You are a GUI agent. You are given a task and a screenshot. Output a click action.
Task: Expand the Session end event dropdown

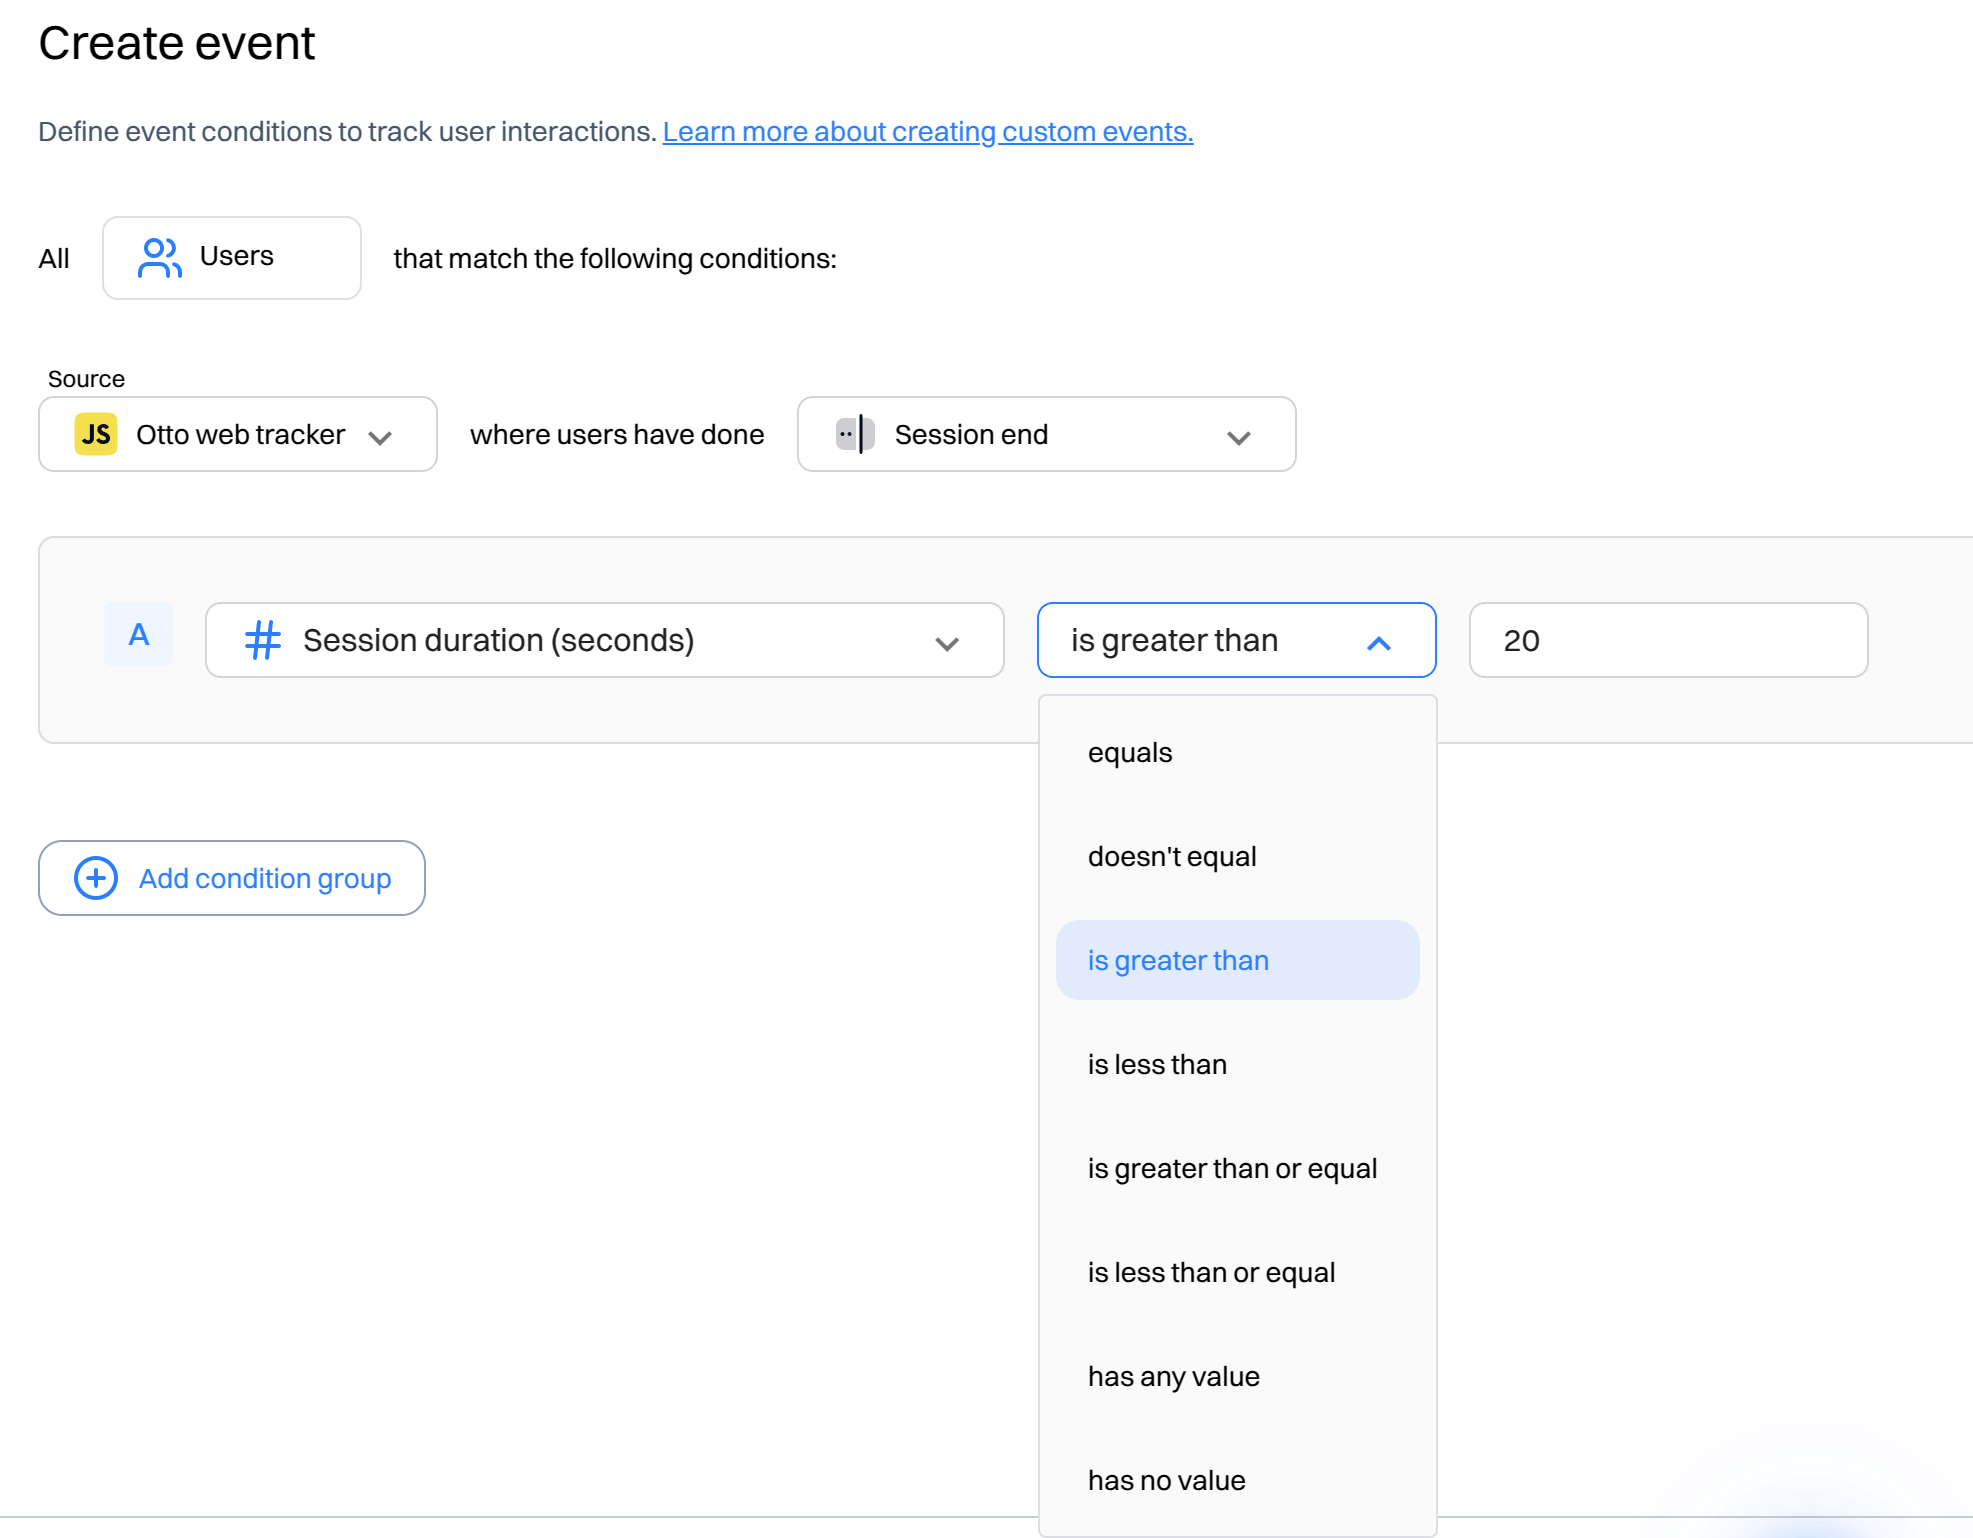(1046, 434)
